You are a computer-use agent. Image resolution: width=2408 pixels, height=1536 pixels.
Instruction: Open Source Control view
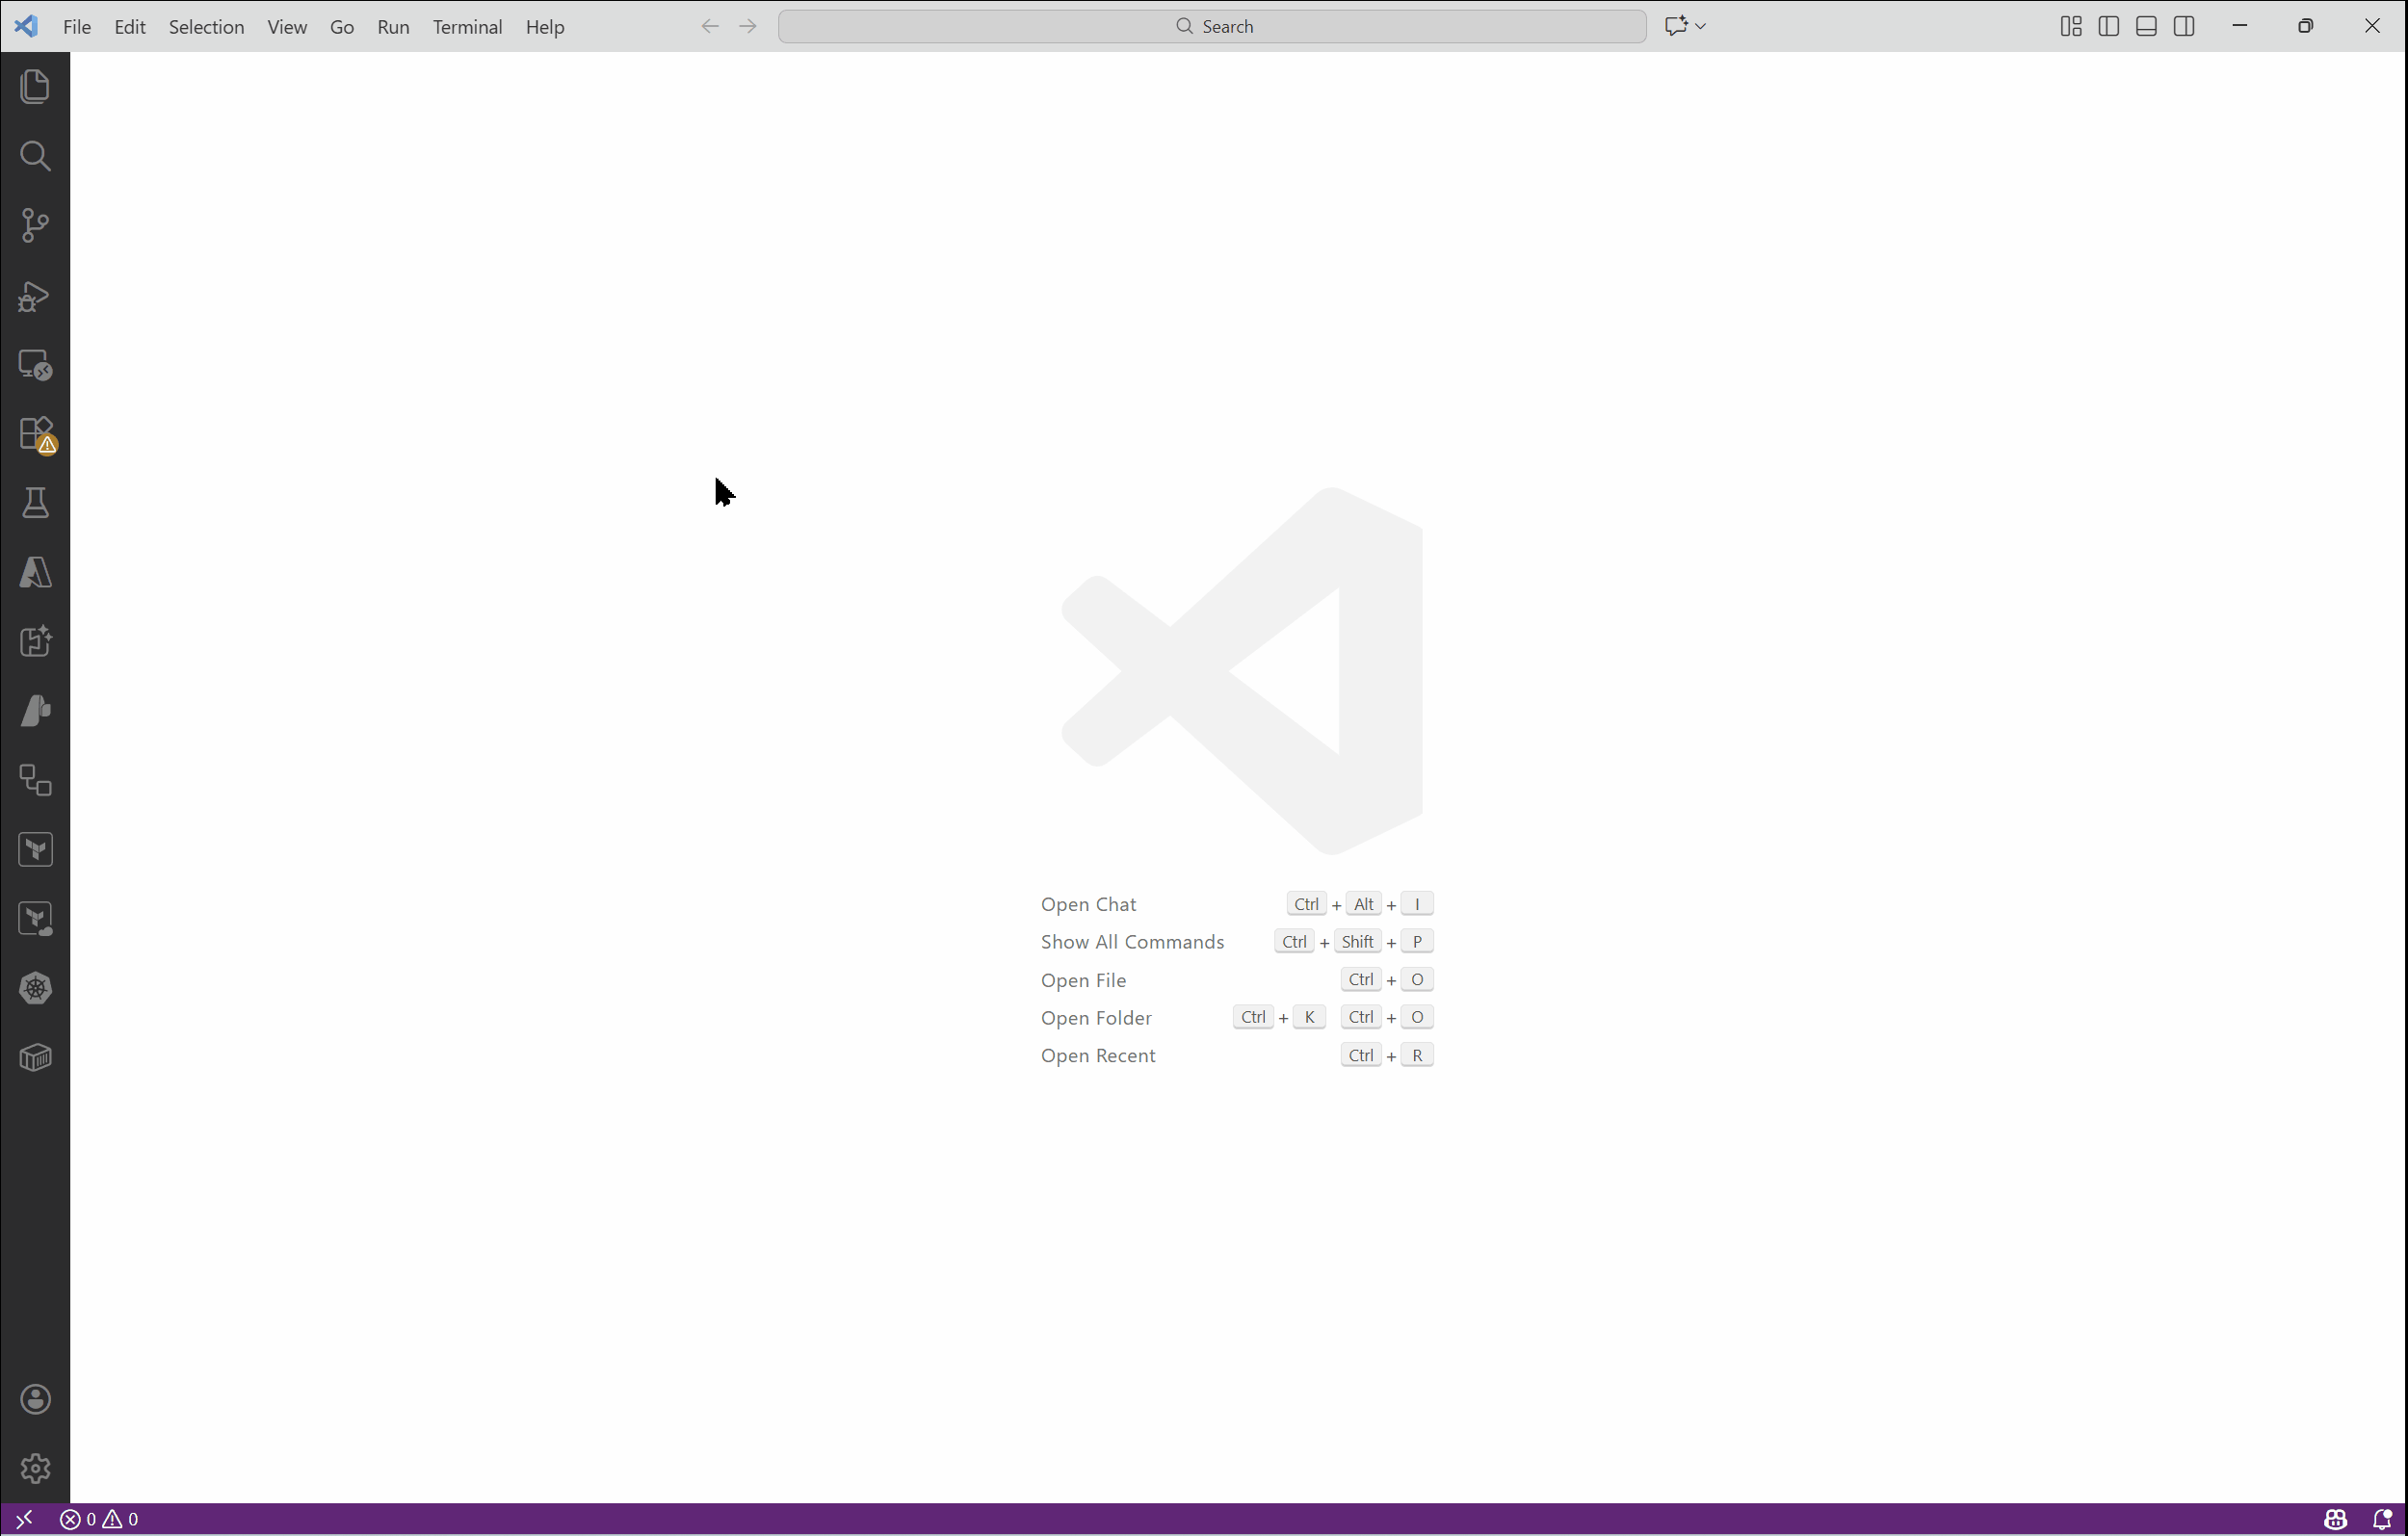(x=35, y=225)
